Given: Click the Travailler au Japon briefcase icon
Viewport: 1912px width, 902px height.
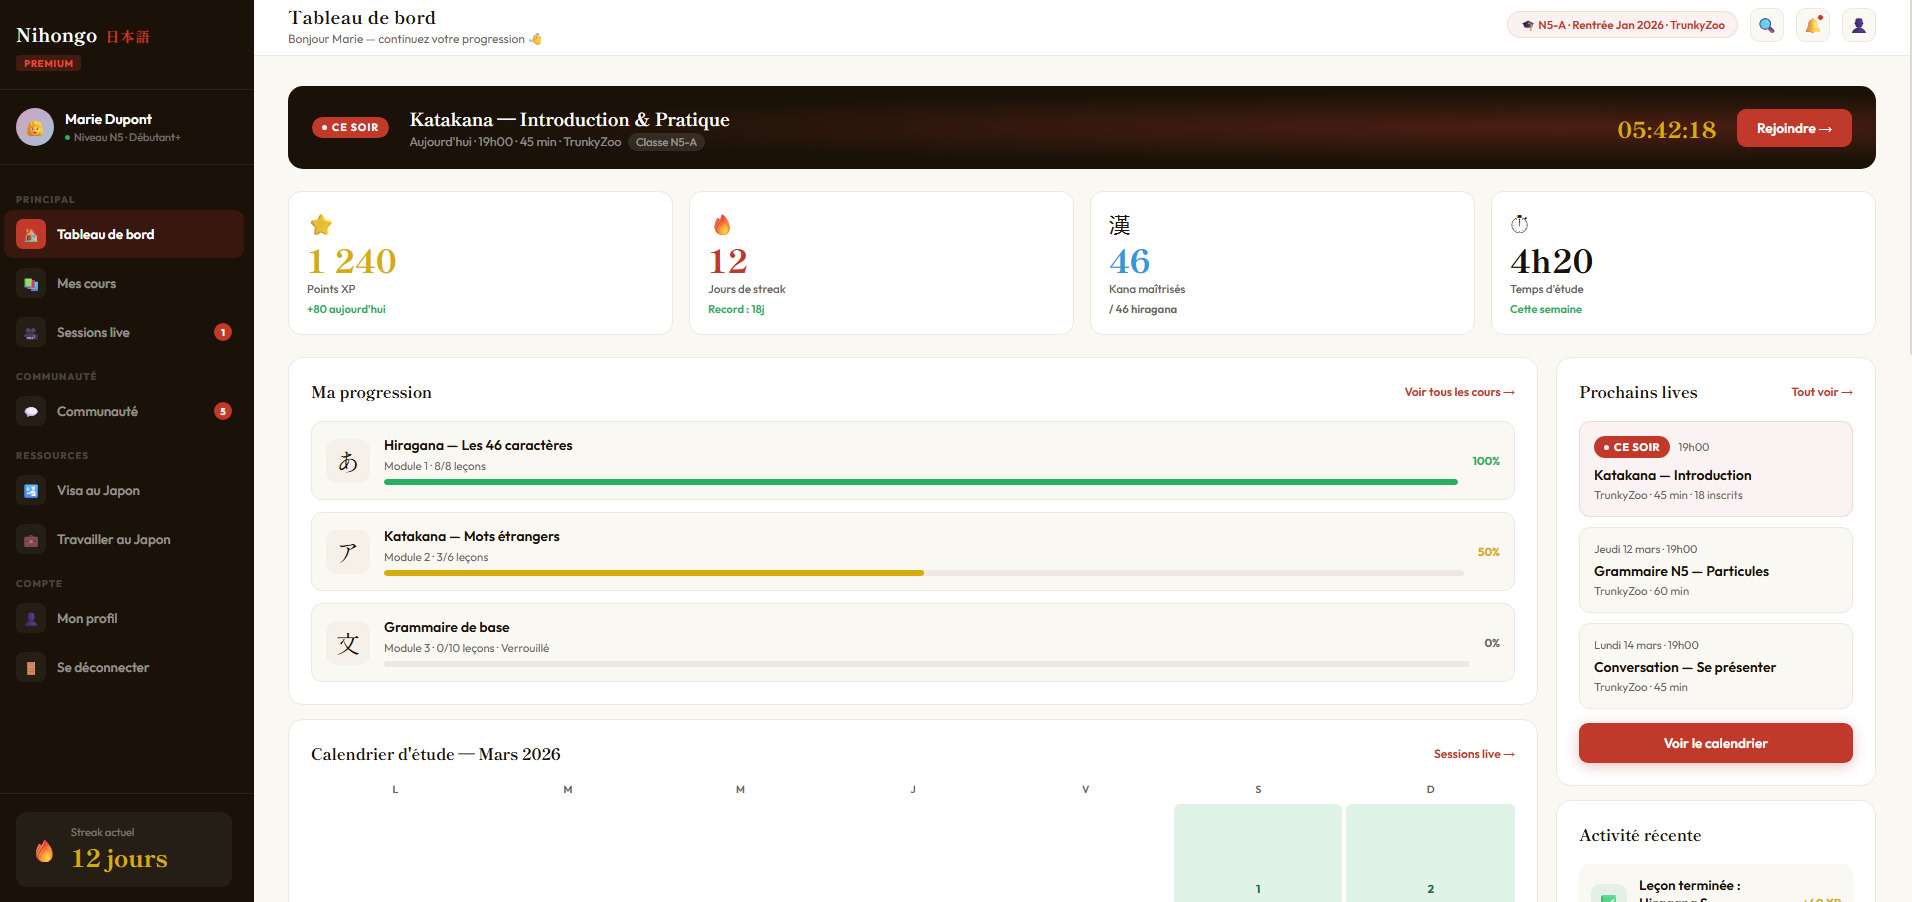Looking at the screenshot, I should coord(31,540).
